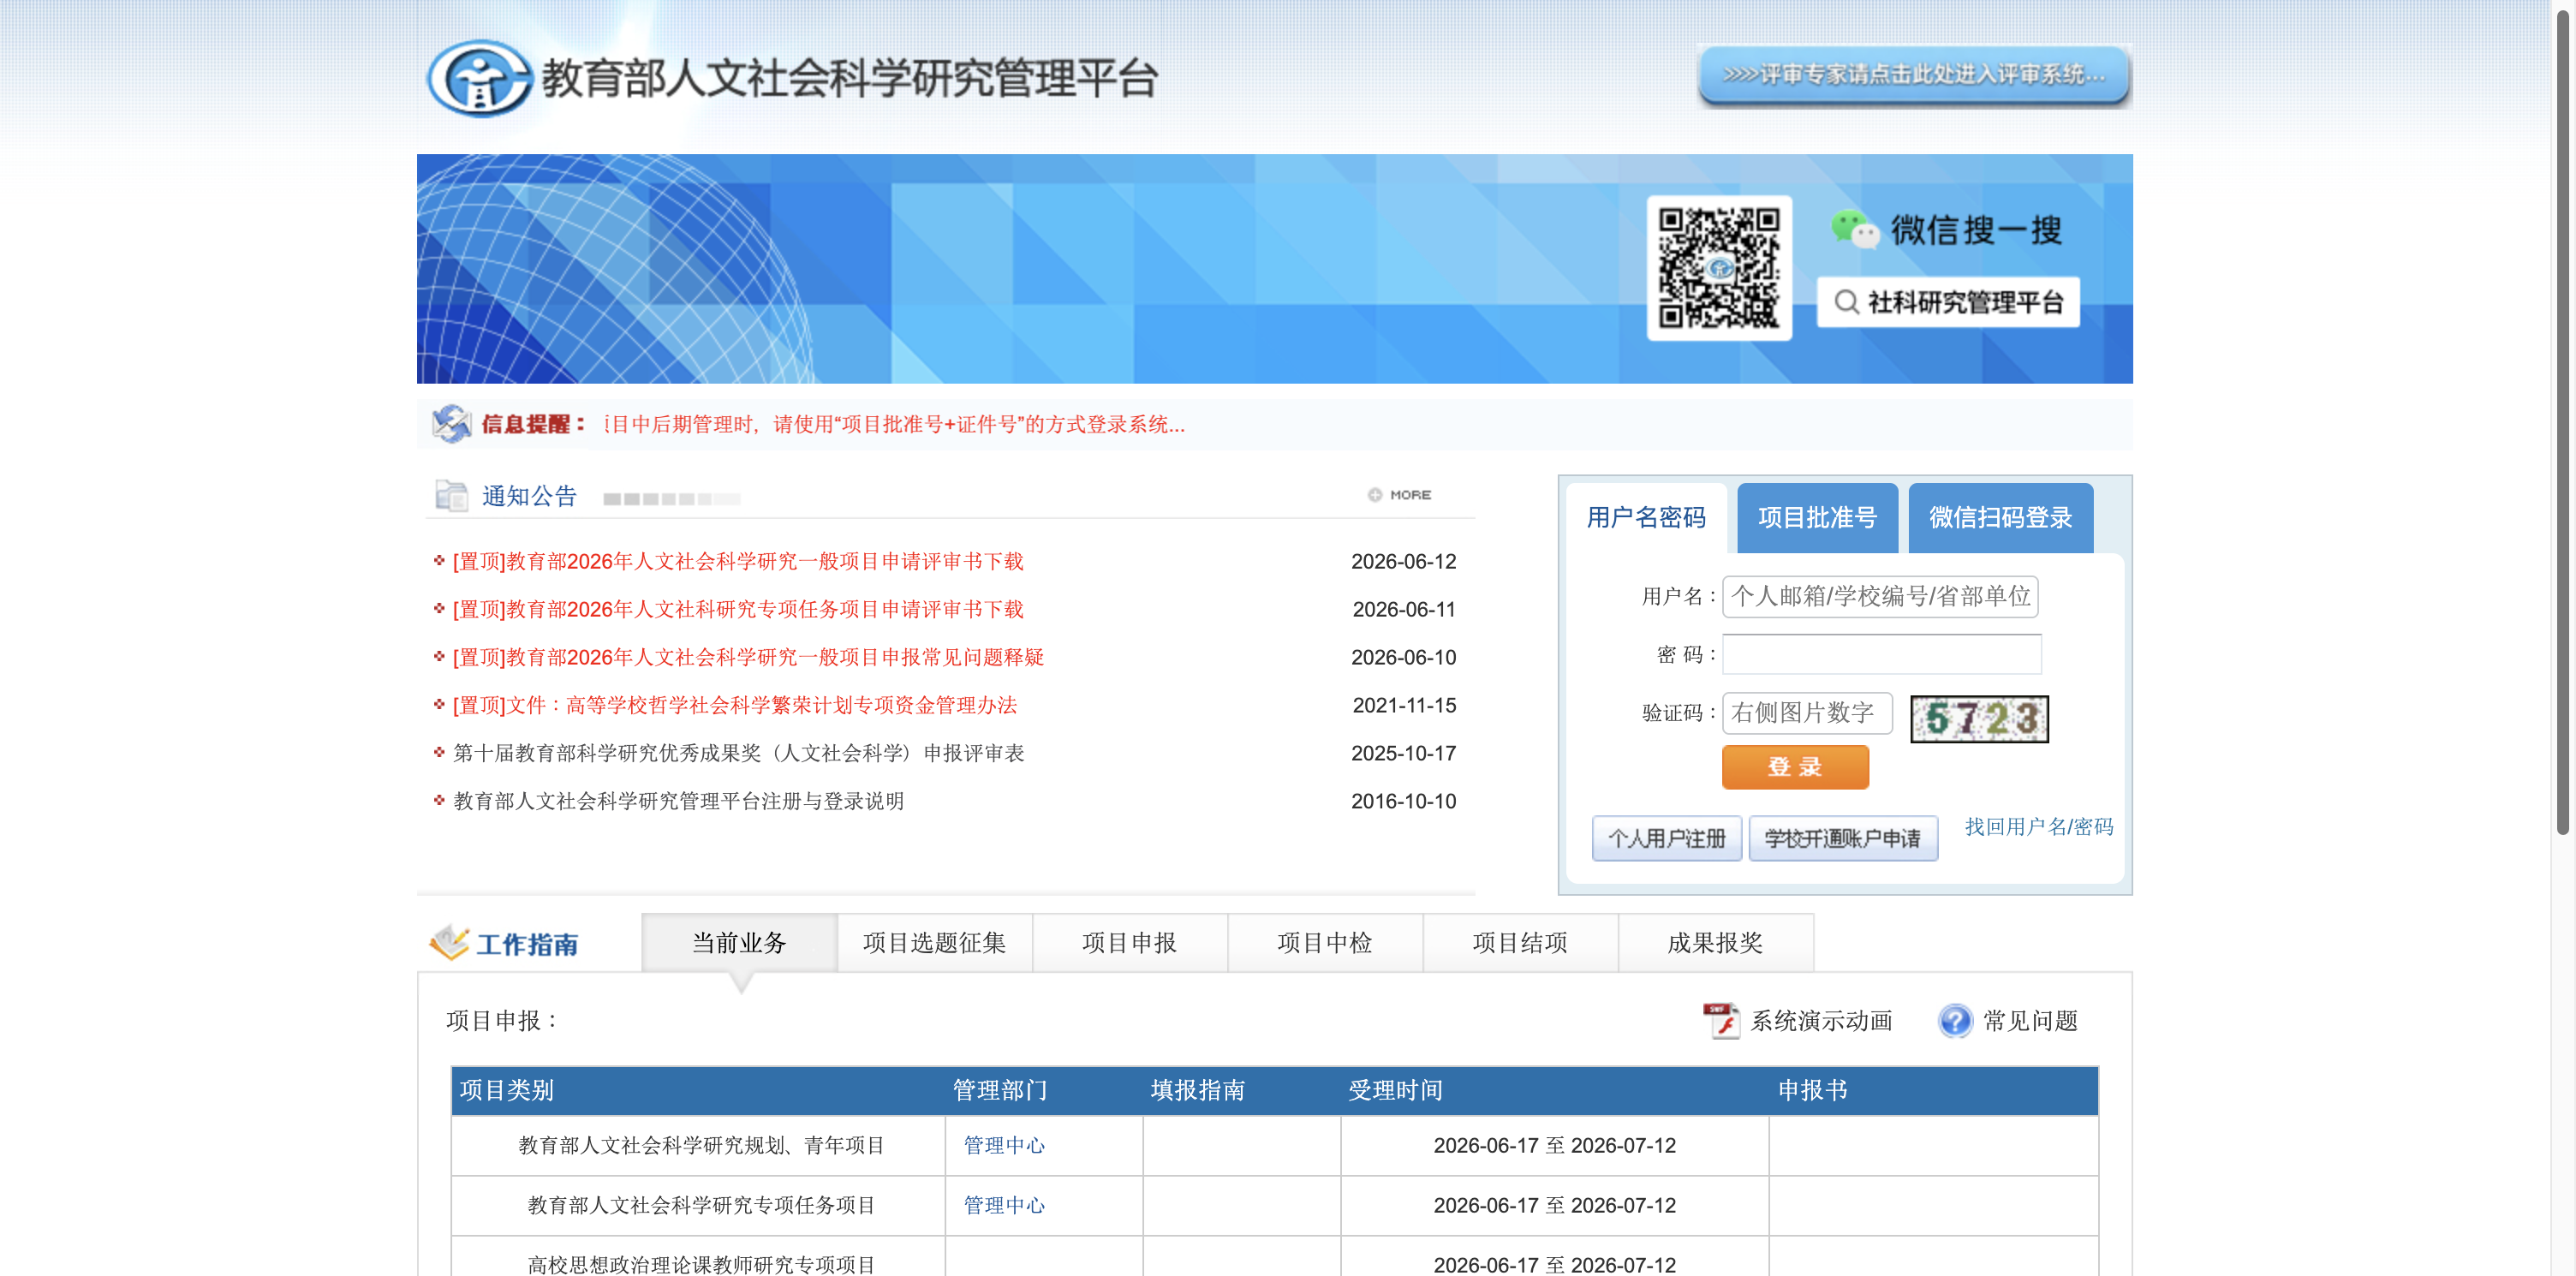Click 管理中心 in 专项任务项目 row
The image size is (2576, 1276).
click(1004, 1206)
